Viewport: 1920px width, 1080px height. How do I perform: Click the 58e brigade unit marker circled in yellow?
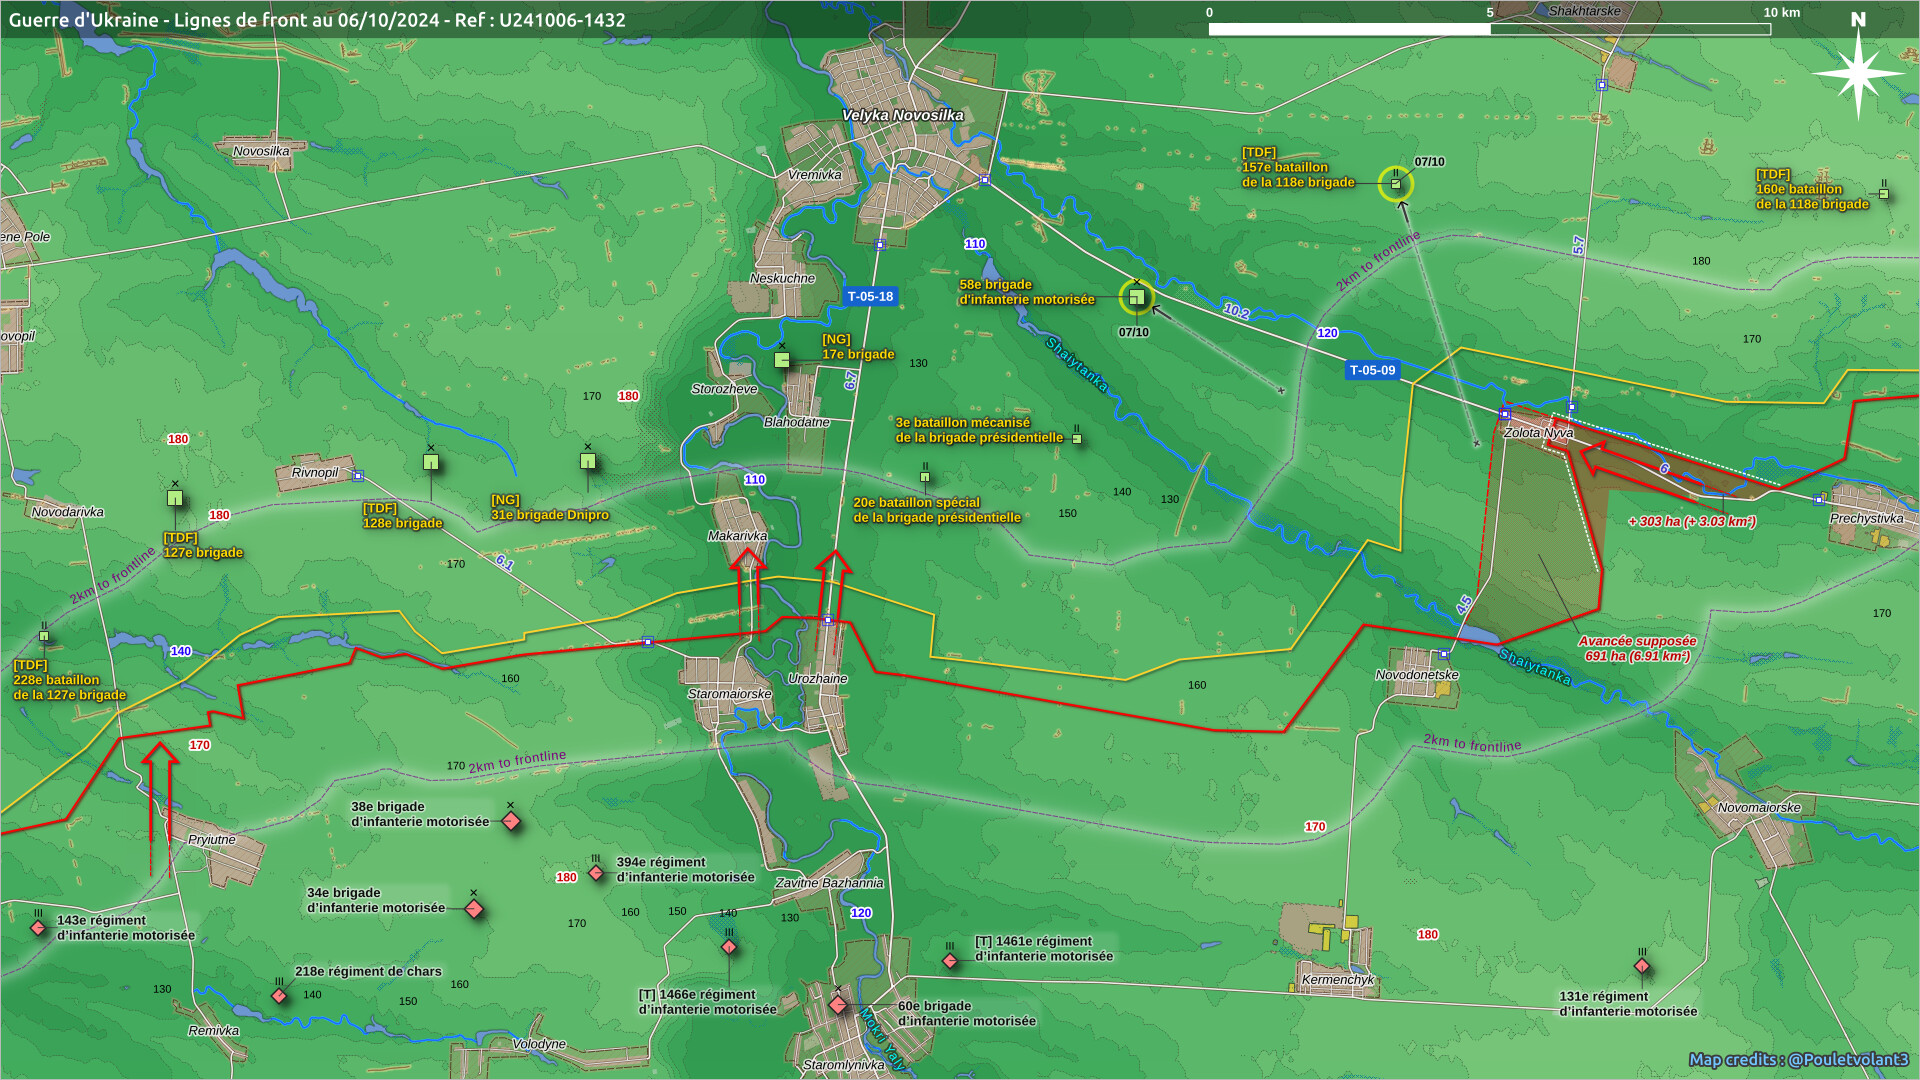[x=1136, y=297]
